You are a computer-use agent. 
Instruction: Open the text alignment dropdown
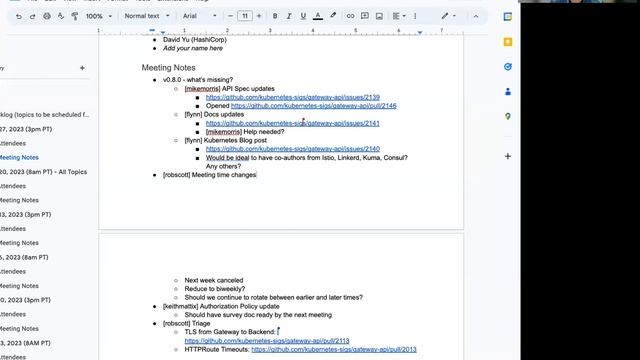coord(399,16)
